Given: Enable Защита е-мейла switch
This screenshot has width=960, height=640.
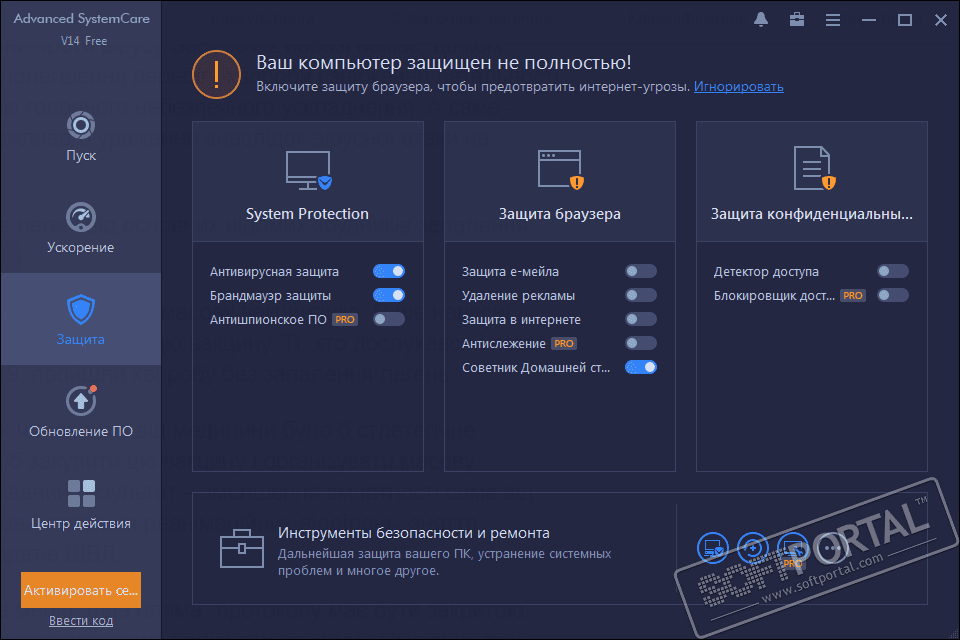Looking at the screenshot, I should pos(641,271).
